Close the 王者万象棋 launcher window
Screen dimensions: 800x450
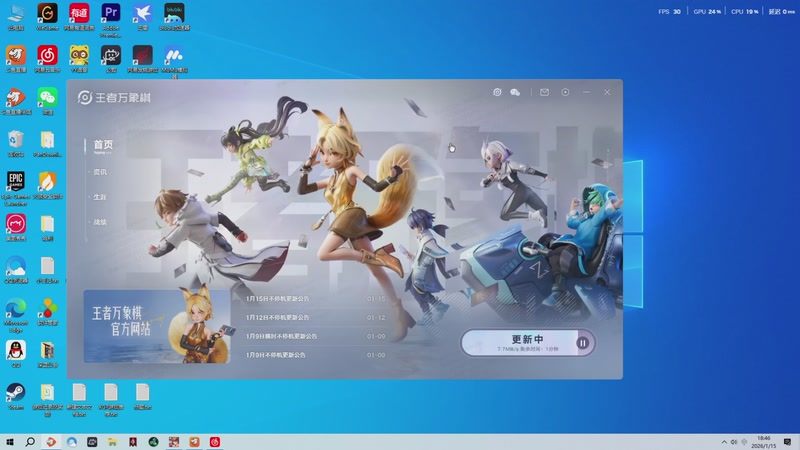607,92
